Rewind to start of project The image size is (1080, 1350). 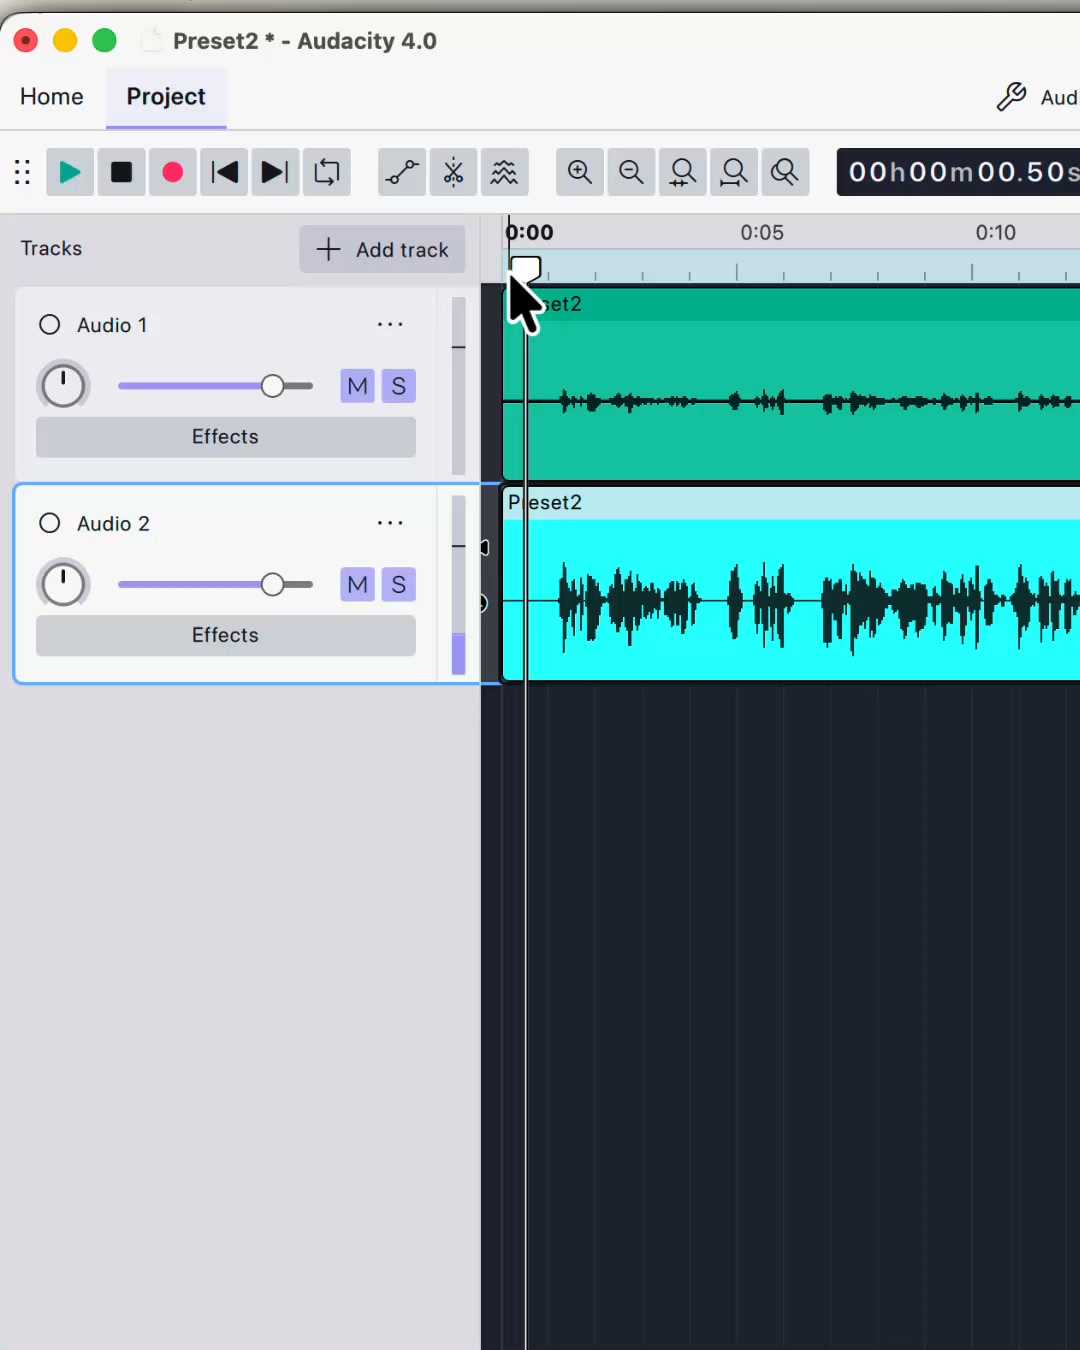(224, 172)
